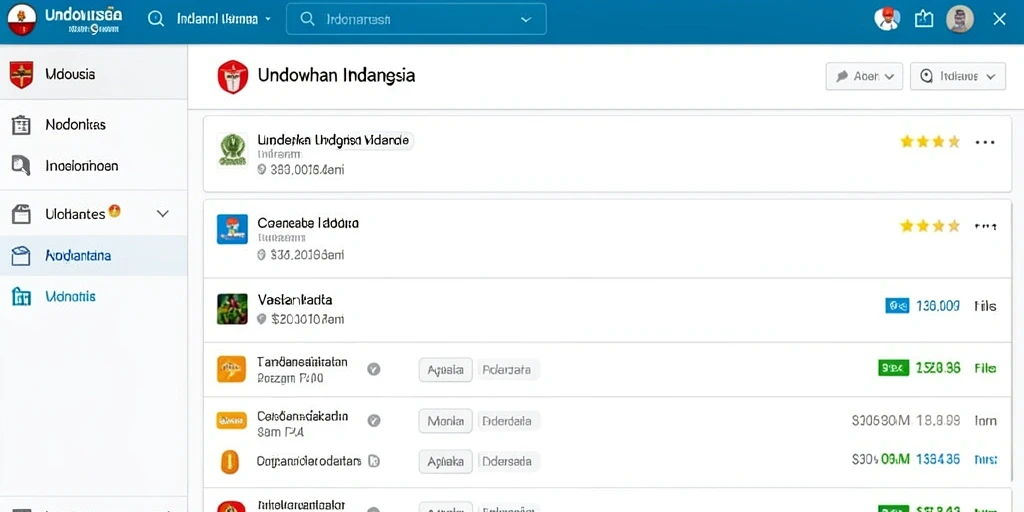The image size is (1024, 512).
Task: Open the red-cap user avatar
Action: pyautogui.click(x=887, y=19)
